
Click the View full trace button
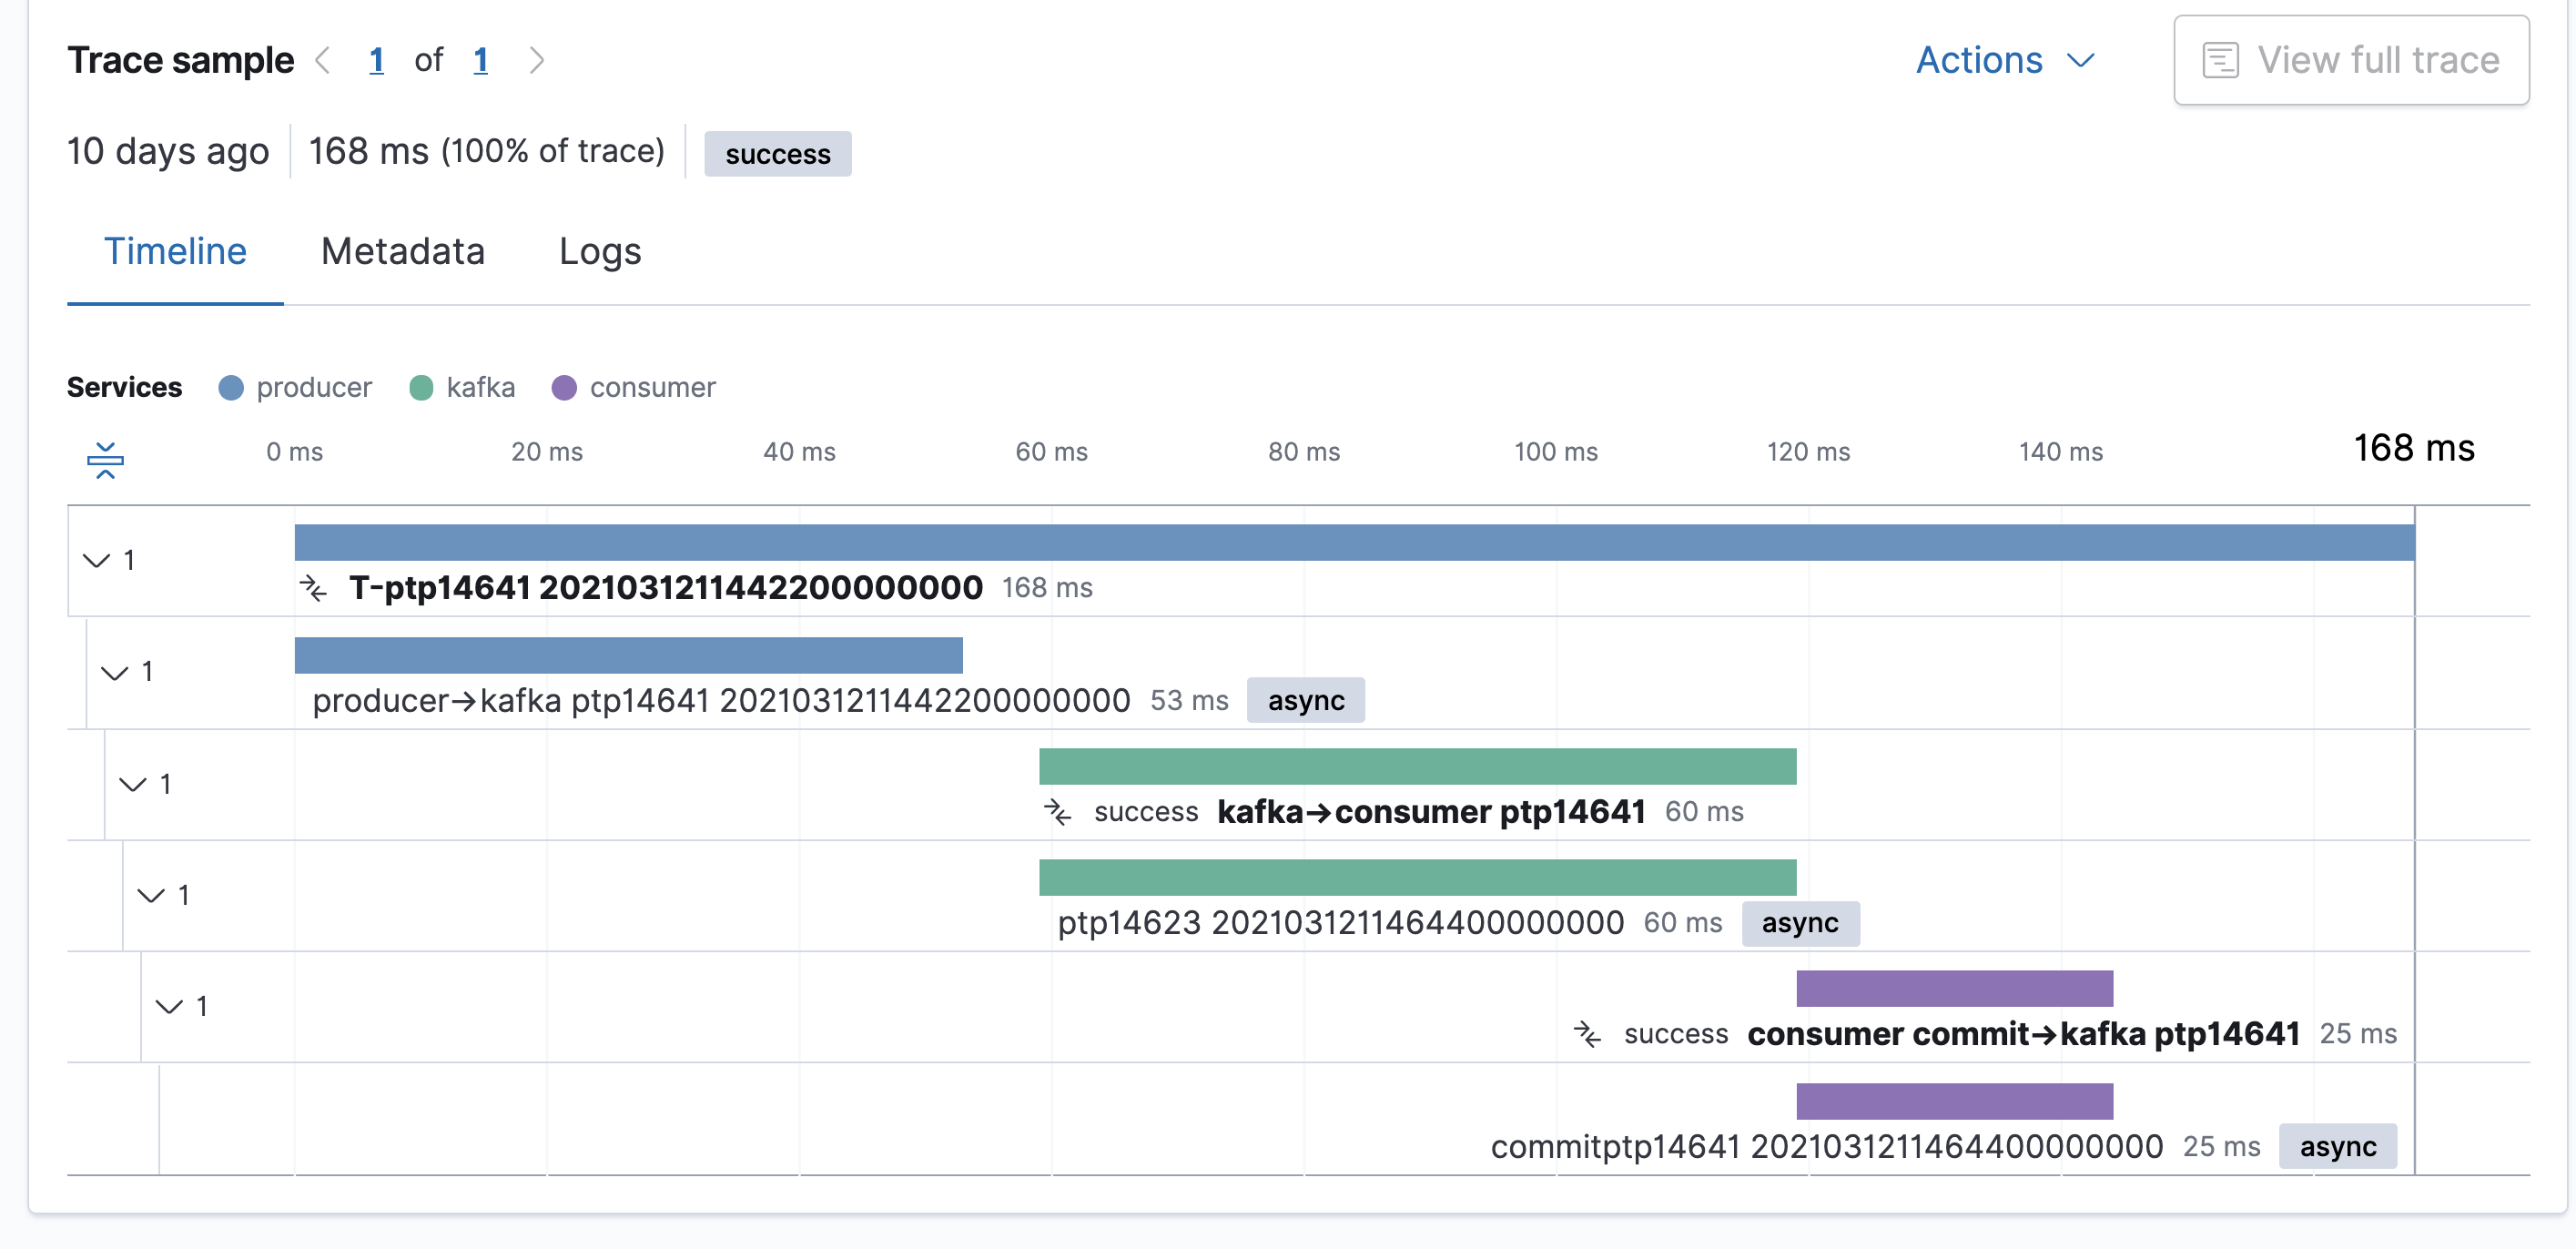(x=2350, y=61)
